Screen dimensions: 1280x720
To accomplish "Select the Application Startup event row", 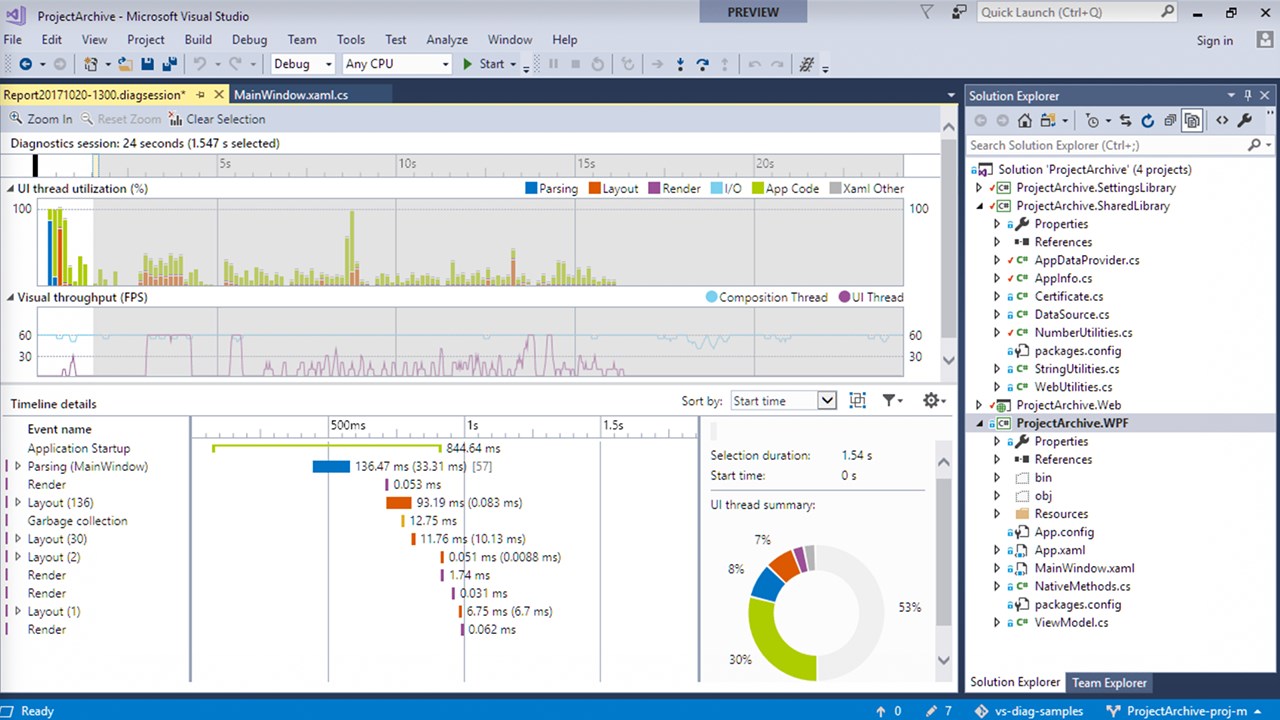I will coord(79,449).
